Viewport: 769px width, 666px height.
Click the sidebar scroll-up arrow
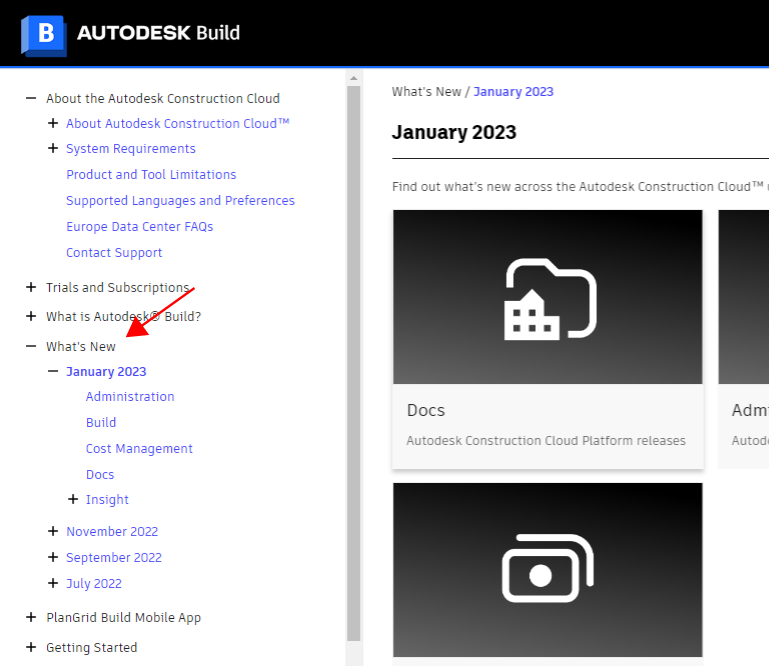coord(354,78)
